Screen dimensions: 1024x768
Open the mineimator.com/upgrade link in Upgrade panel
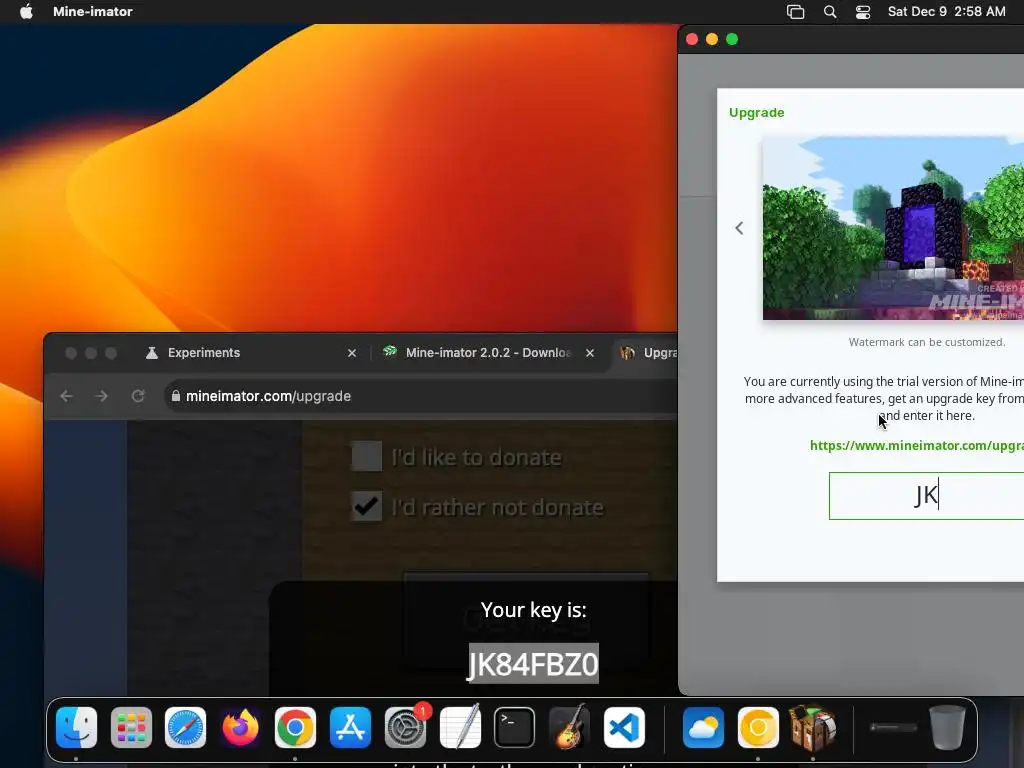917,445
